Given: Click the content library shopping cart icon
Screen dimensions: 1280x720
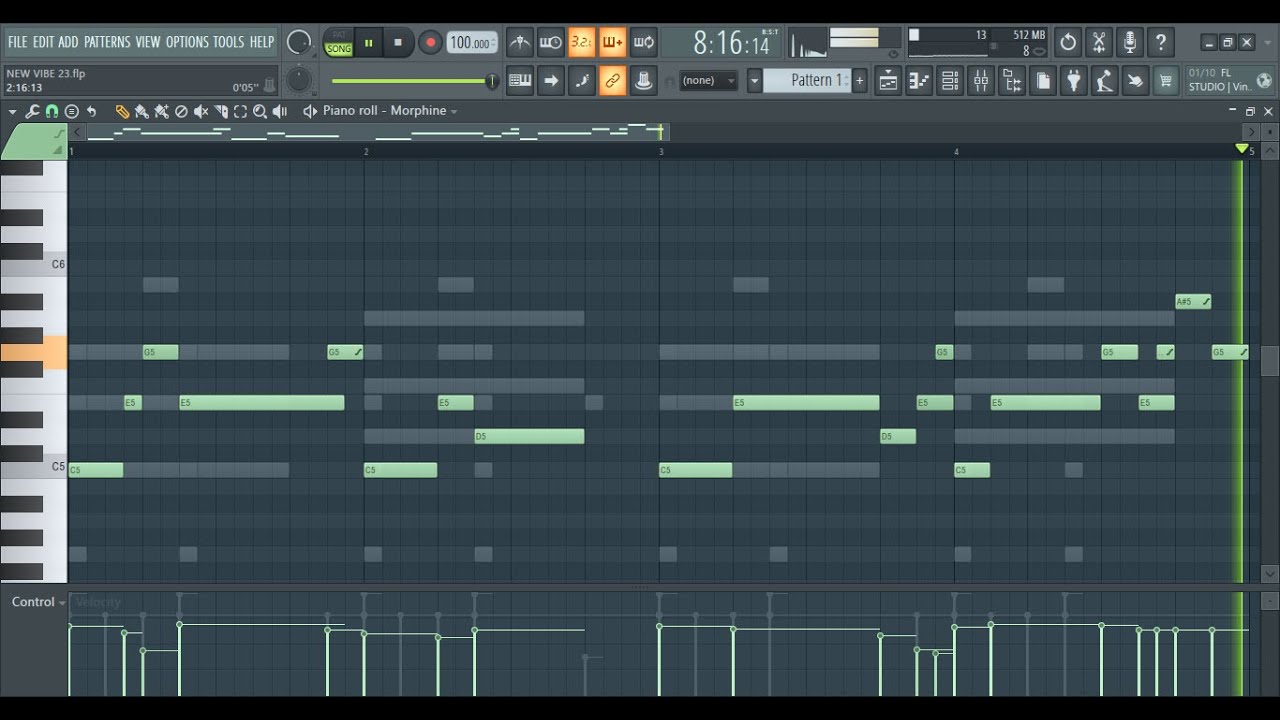Looking at the screenshot, I should coord(1166,81).
